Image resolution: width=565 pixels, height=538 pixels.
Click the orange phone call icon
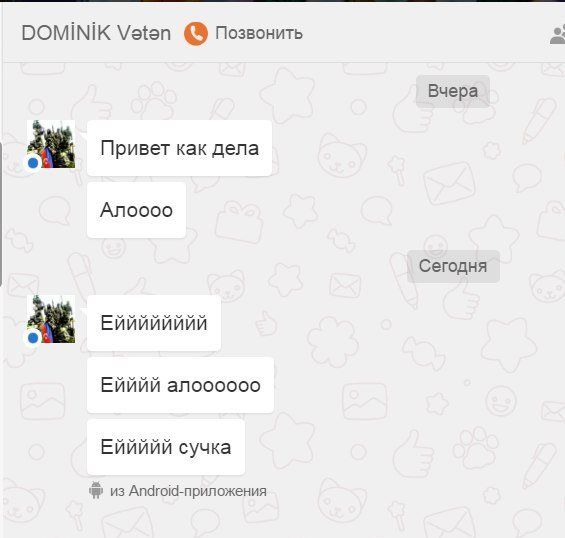point(196,34)
